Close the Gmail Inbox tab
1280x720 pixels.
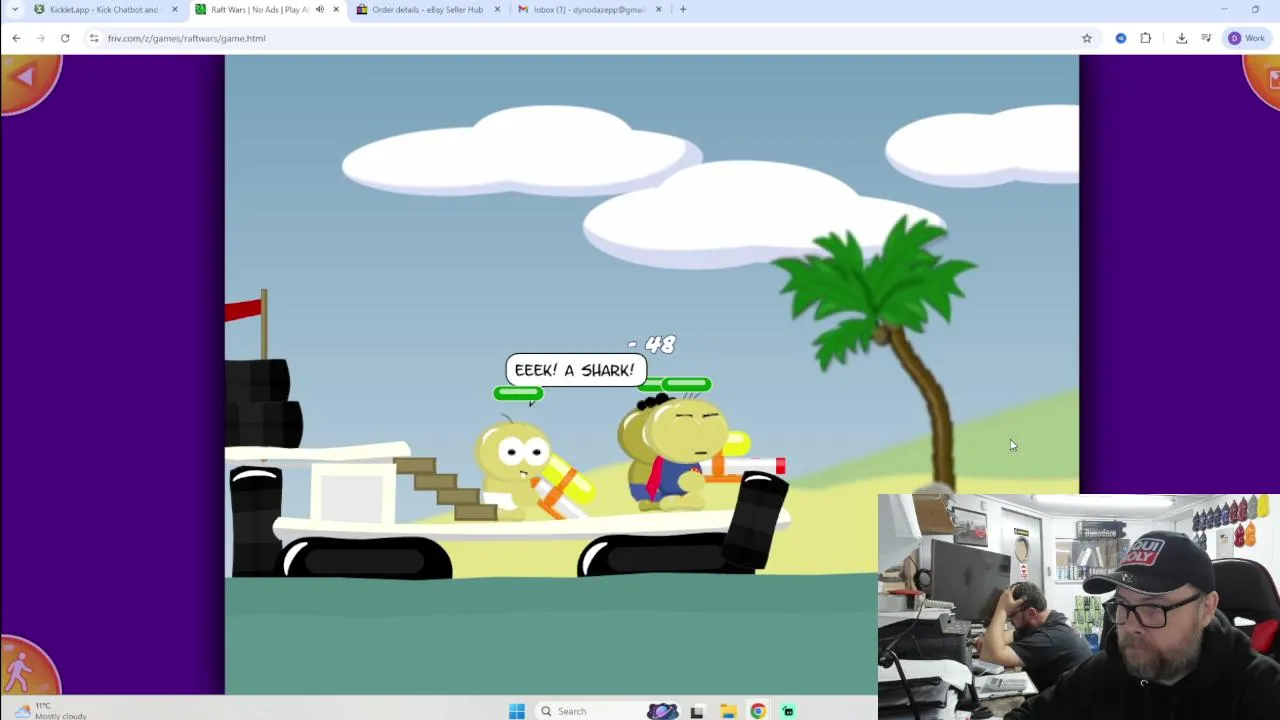(x=658, y=10)
